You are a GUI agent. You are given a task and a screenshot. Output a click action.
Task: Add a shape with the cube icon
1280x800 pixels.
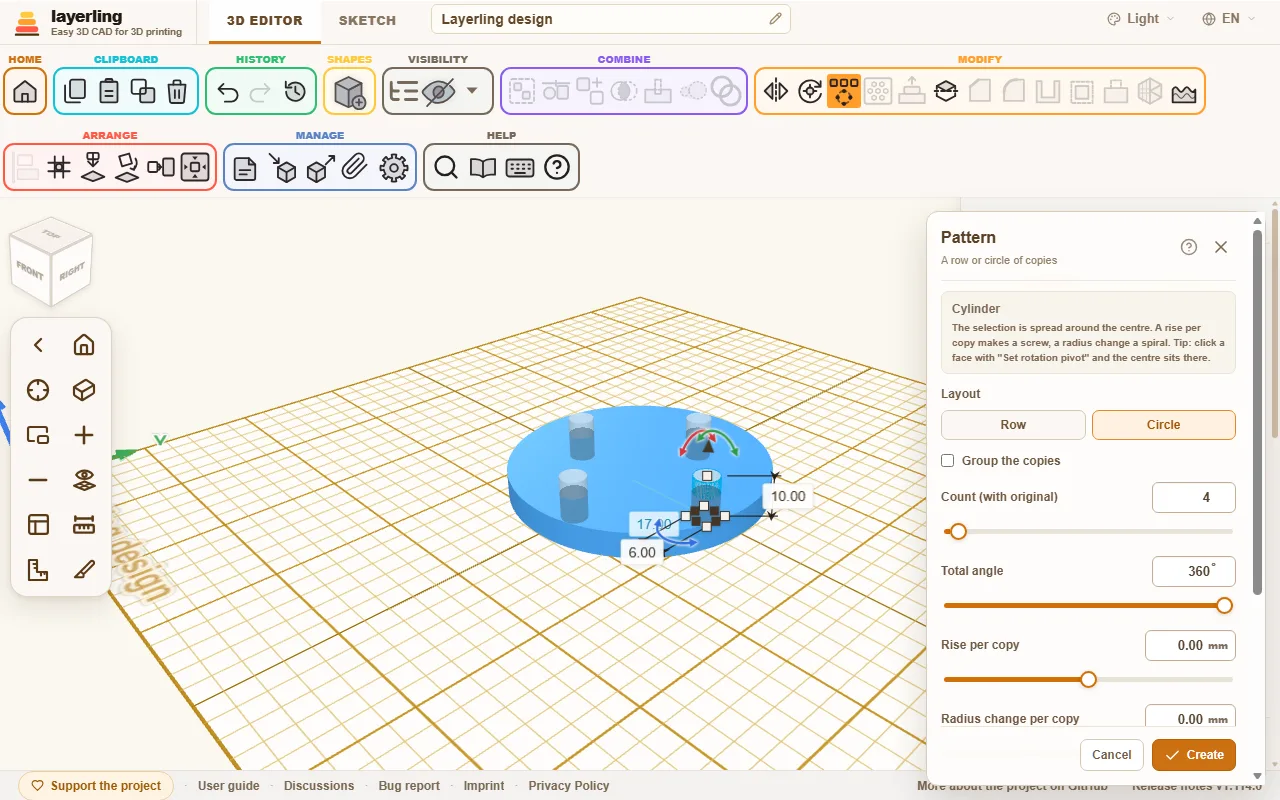pyautogui.click(x=350, y=92)
